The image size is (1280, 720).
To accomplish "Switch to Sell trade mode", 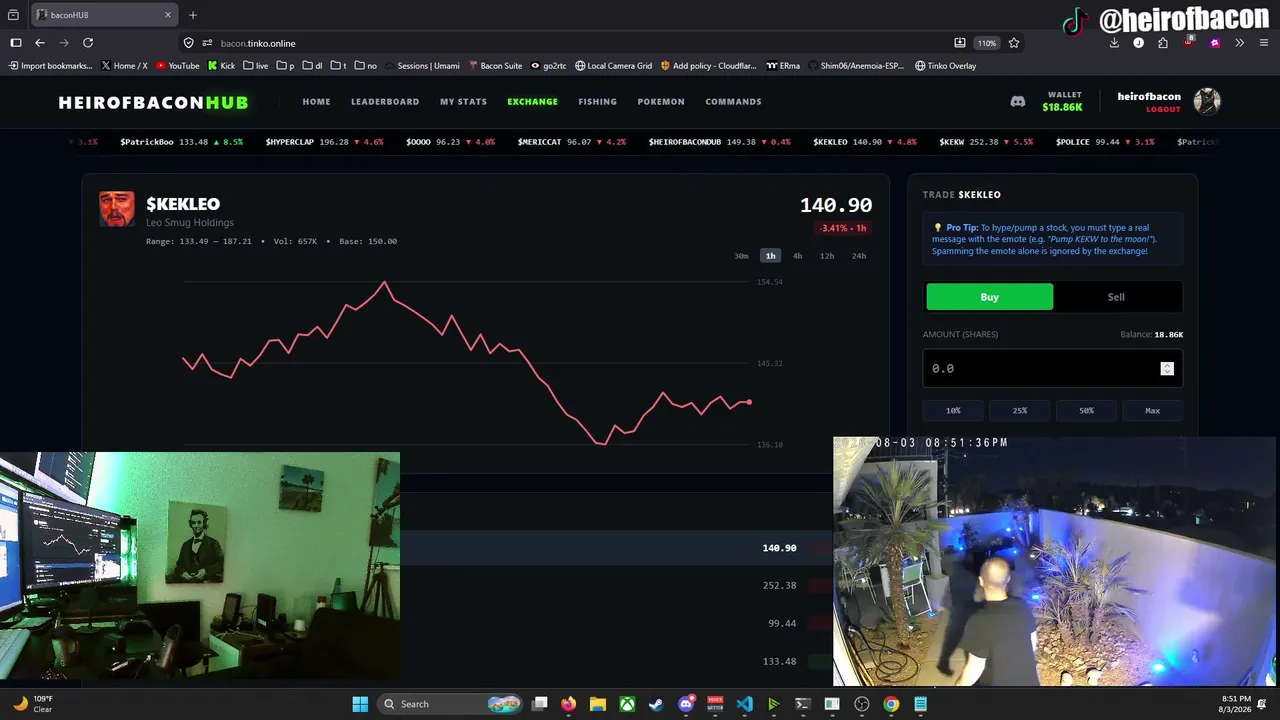I will pos(1116,297).
